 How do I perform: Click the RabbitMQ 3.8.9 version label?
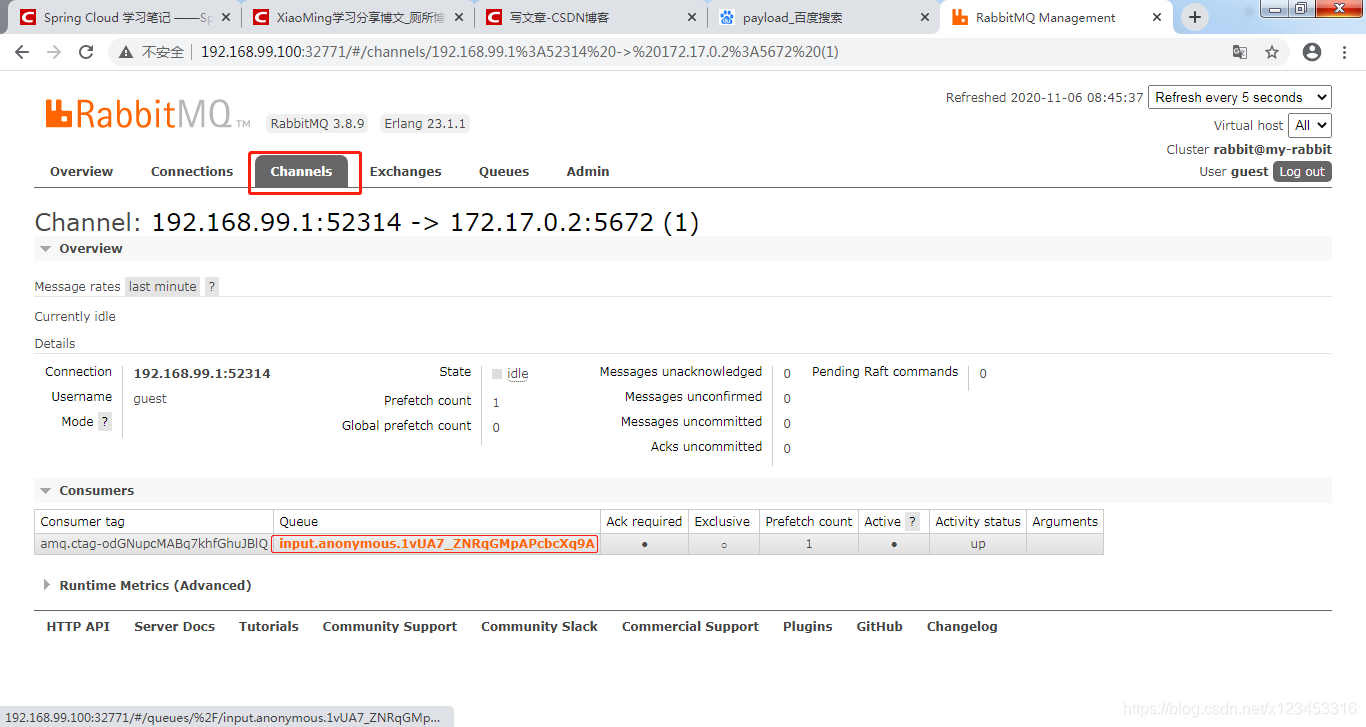[317, 124]
